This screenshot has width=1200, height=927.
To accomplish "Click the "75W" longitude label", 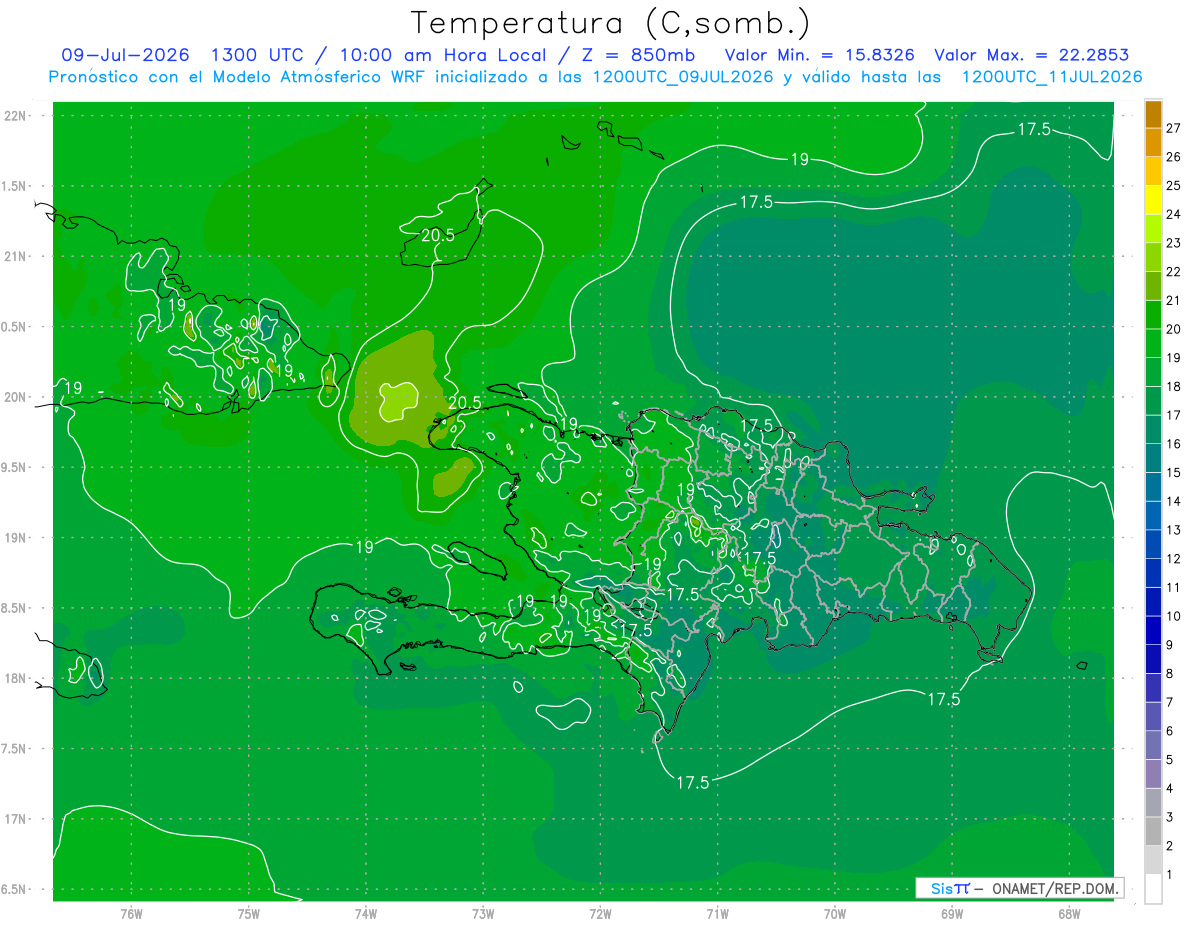I will pos(248,913).
